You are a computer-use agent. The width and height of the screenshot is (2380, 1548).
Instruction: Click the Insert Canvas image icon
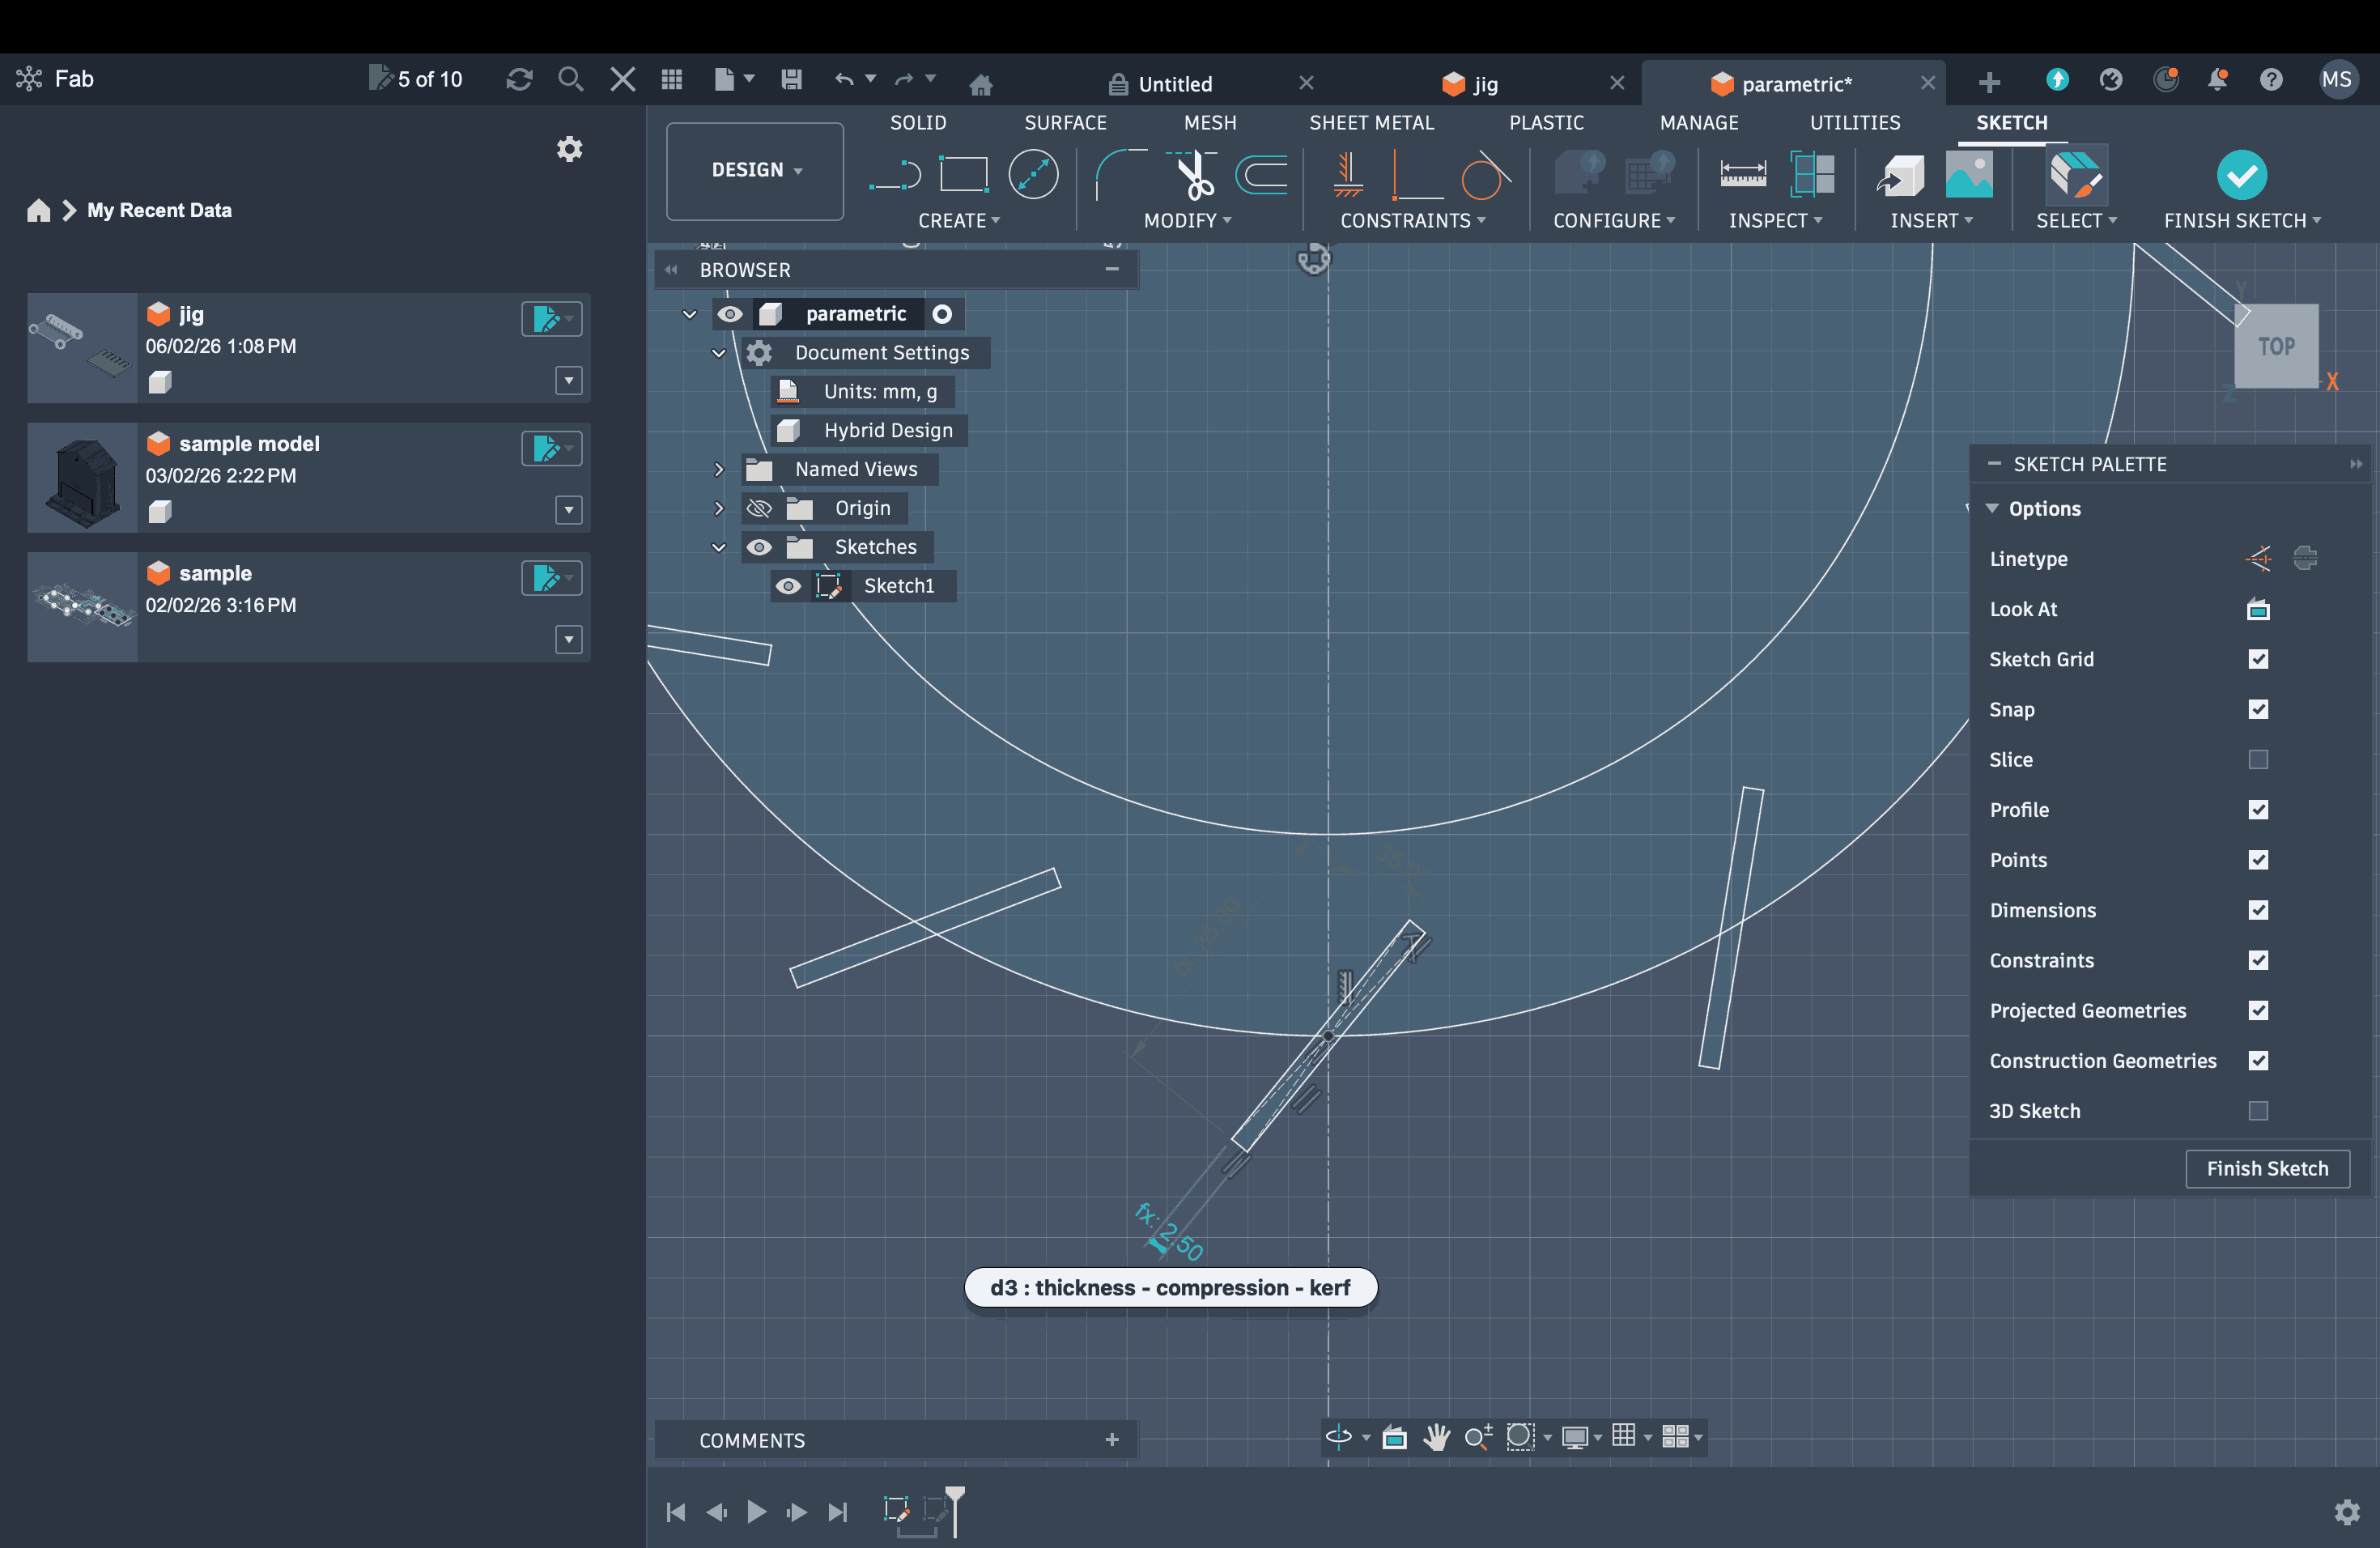click(1968, 176)
